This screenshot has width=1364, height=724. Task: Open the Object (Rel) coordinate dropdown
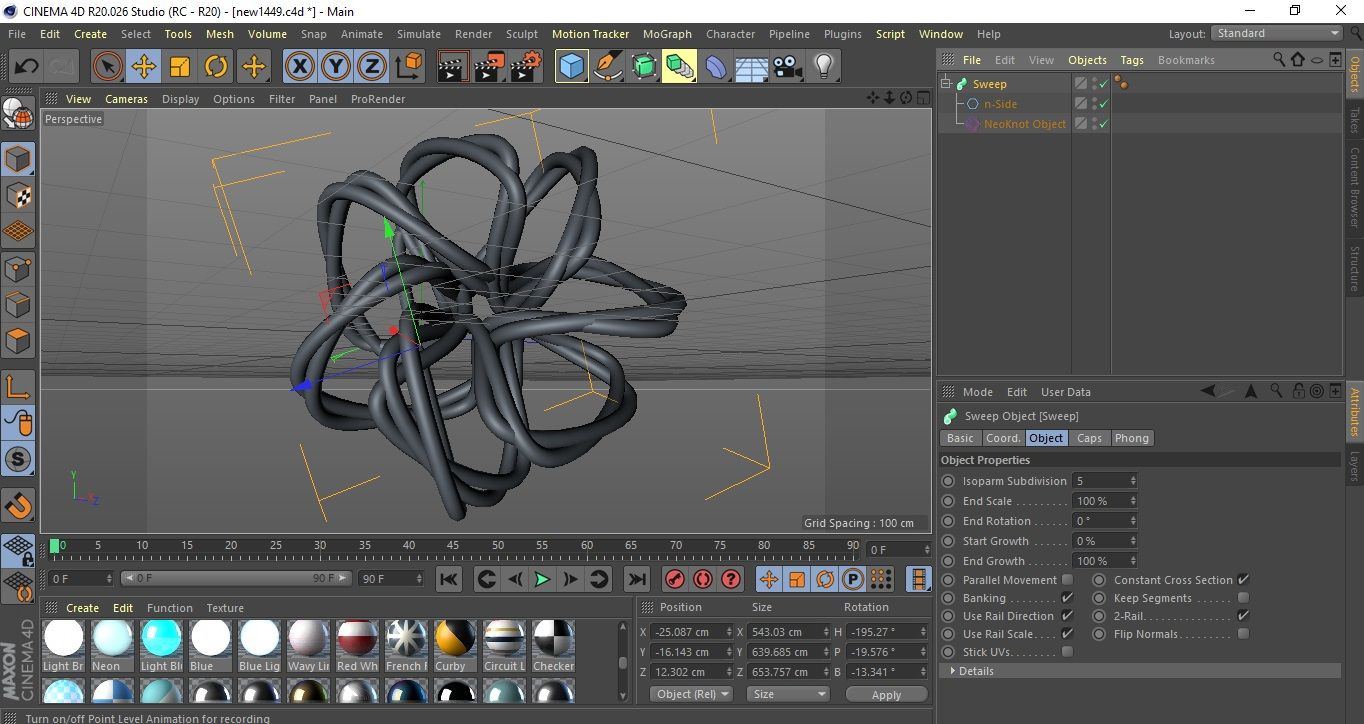click(691, 694)
